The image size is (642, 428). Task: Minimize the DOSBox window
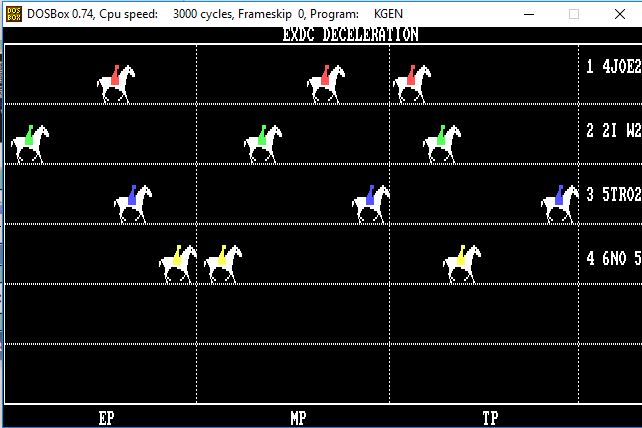point(529,14)
